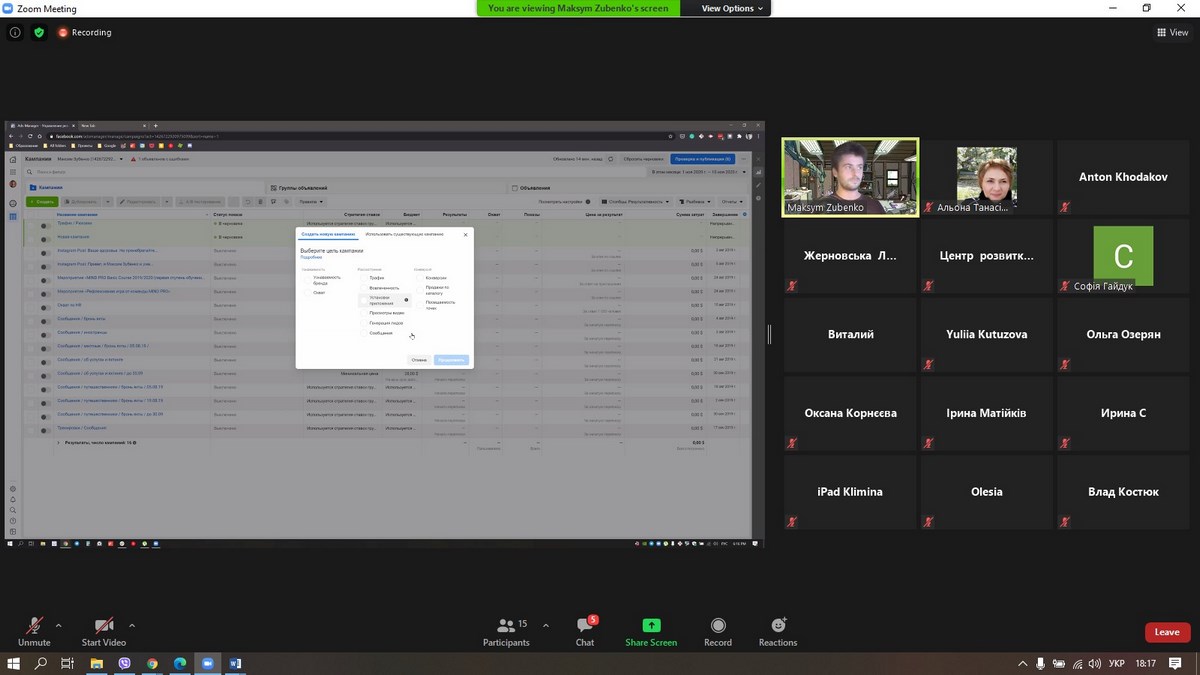Open the View Options dropdown
The height and width of the screenshot is (675, 1200).
pos(732,8)
